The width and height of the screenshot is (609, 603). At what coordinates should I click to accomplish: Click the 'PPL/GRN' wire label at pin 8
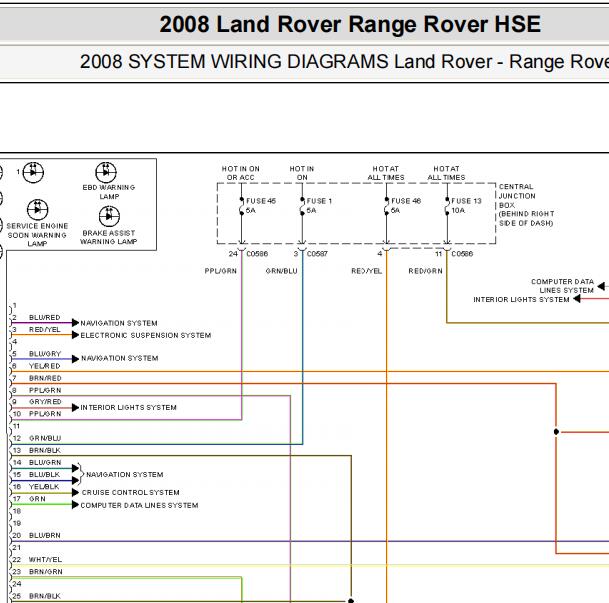pyautogui.click(x=45, y=390)
